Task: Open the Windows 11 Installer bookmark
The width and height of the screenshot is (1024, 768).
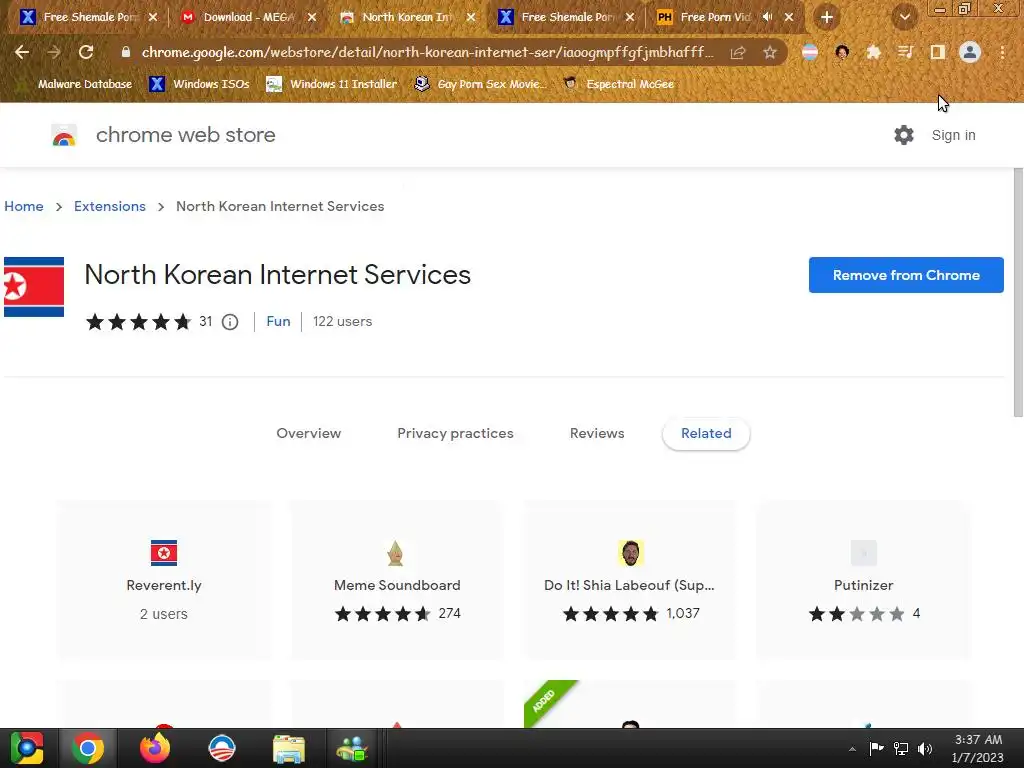Action: click(332, 84)
